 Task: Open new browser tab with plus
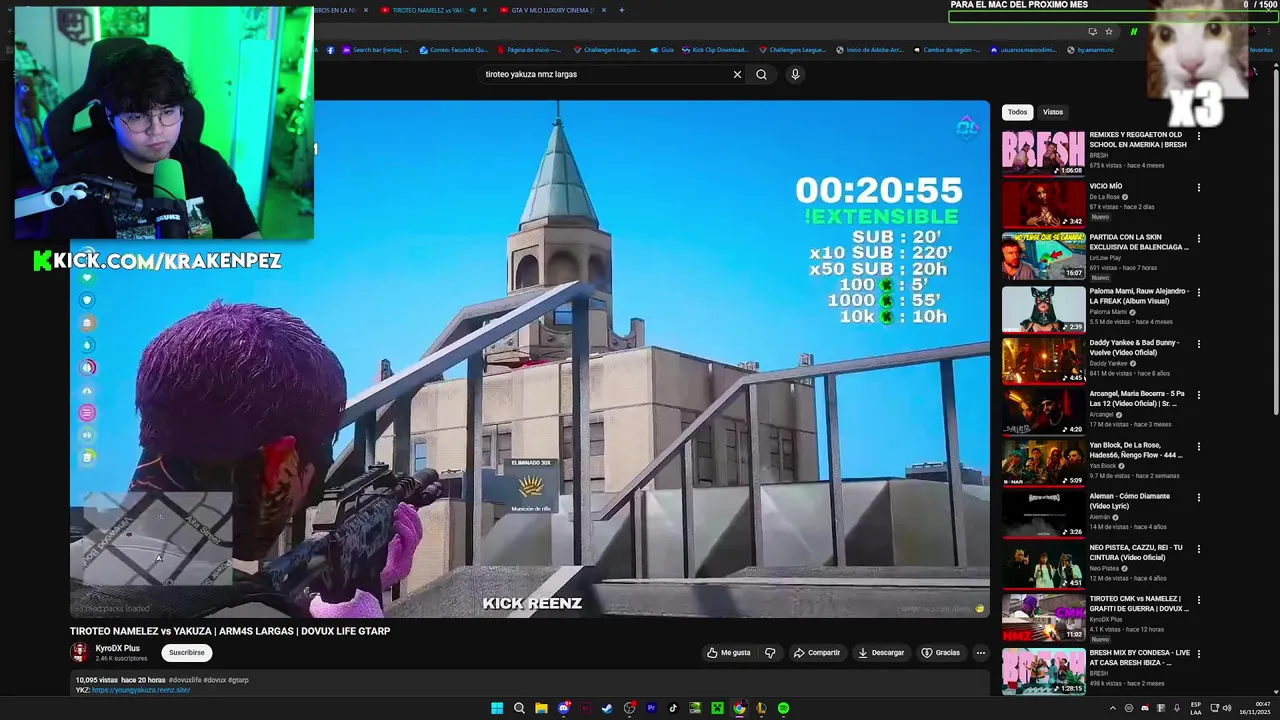621,10
